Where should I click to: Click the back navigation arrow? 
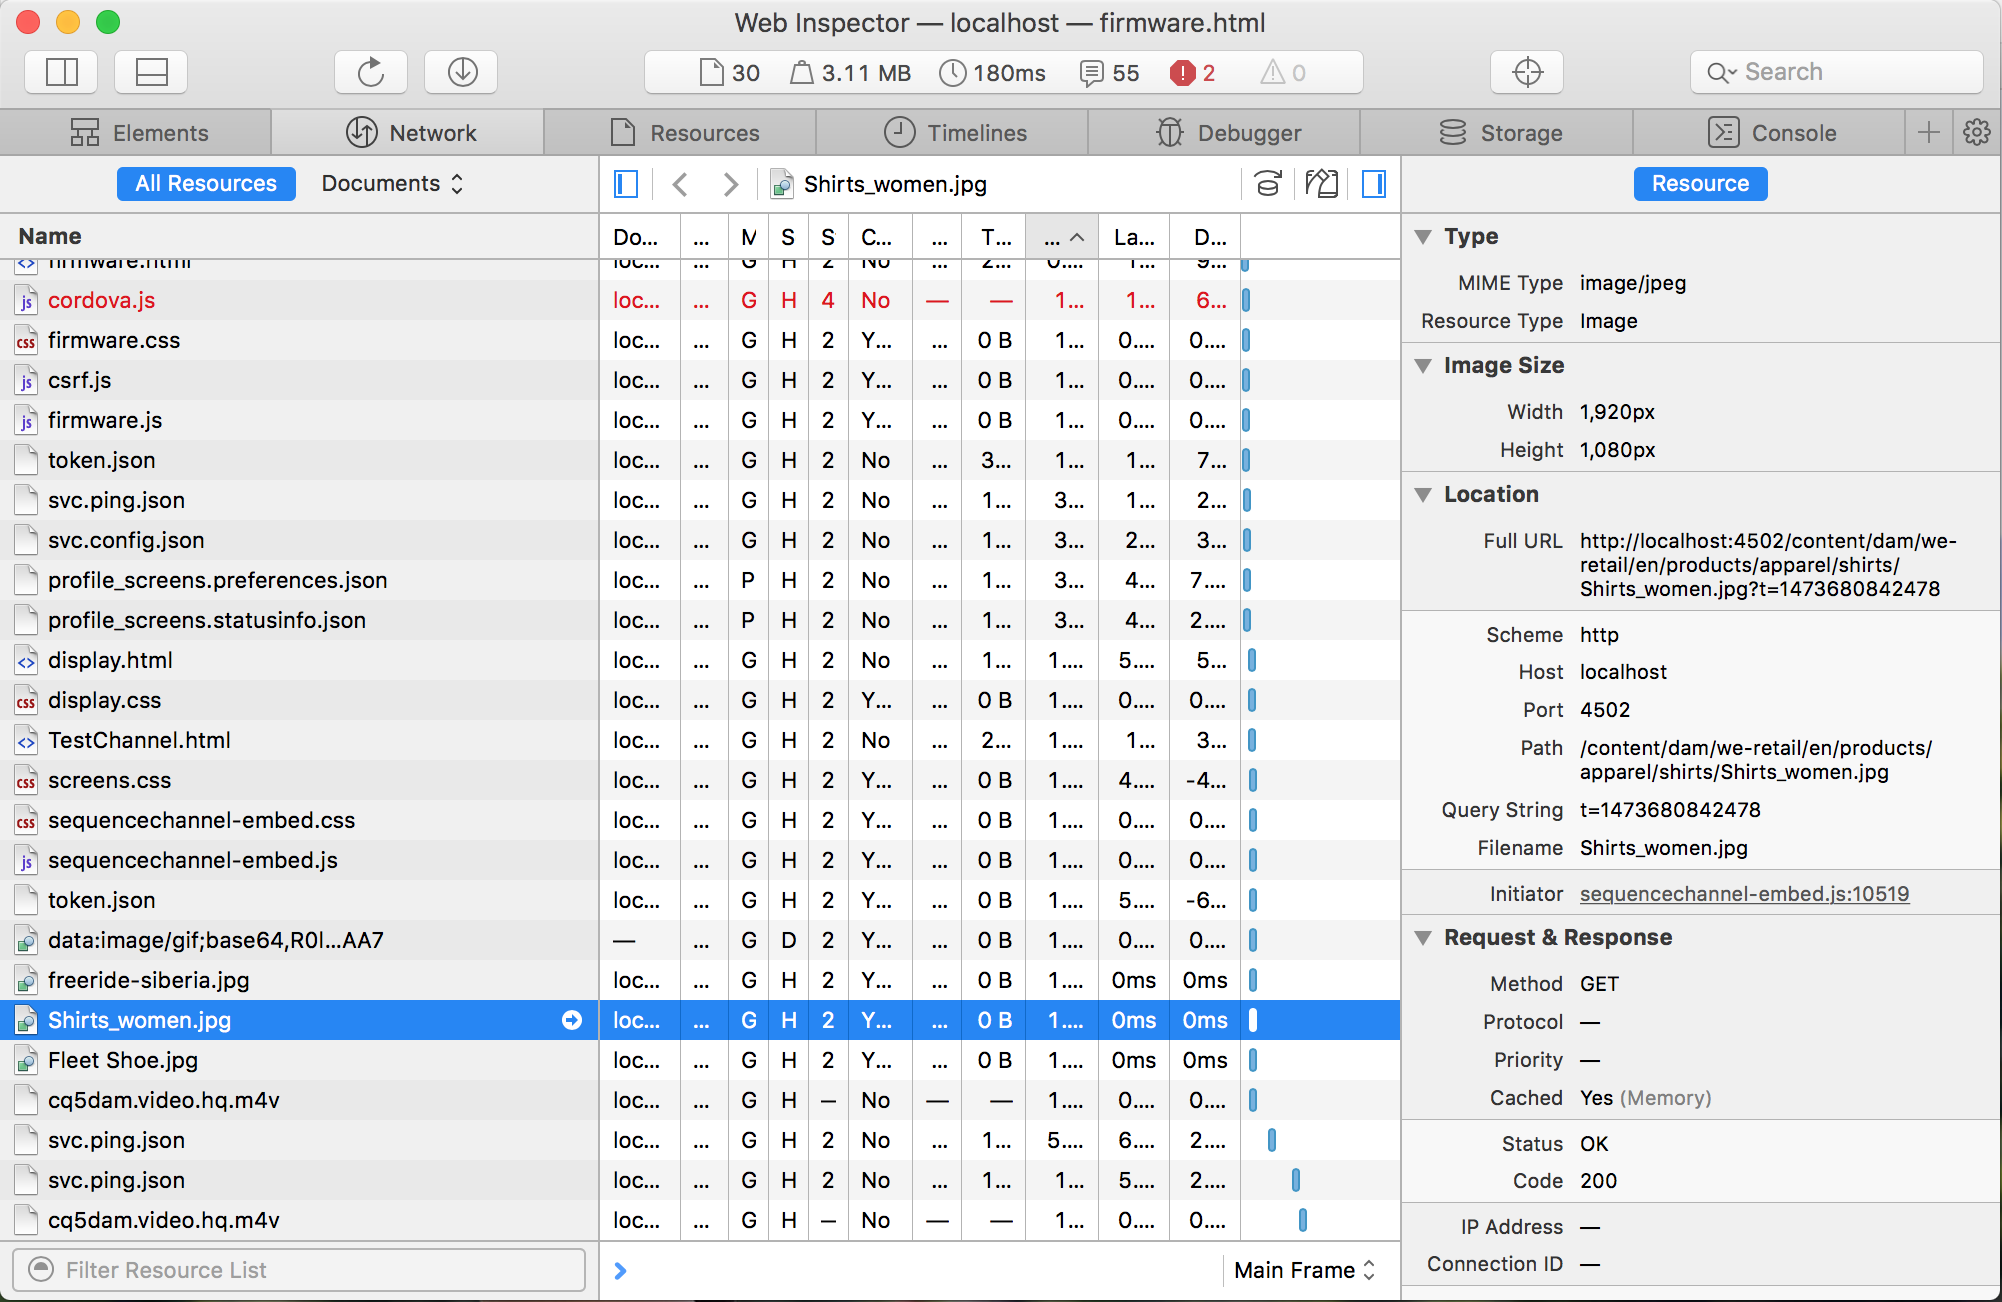681,184
